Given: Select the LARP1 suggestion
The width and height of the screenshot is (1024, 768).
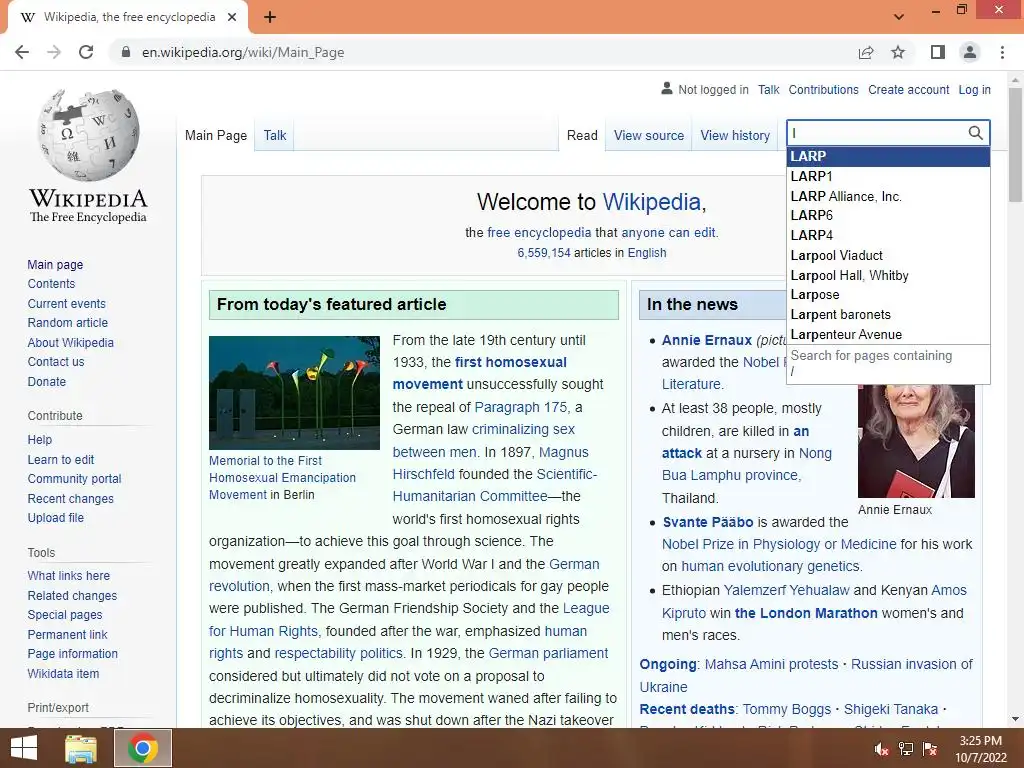Looking at the screenshot, I should tap(888, 176).
